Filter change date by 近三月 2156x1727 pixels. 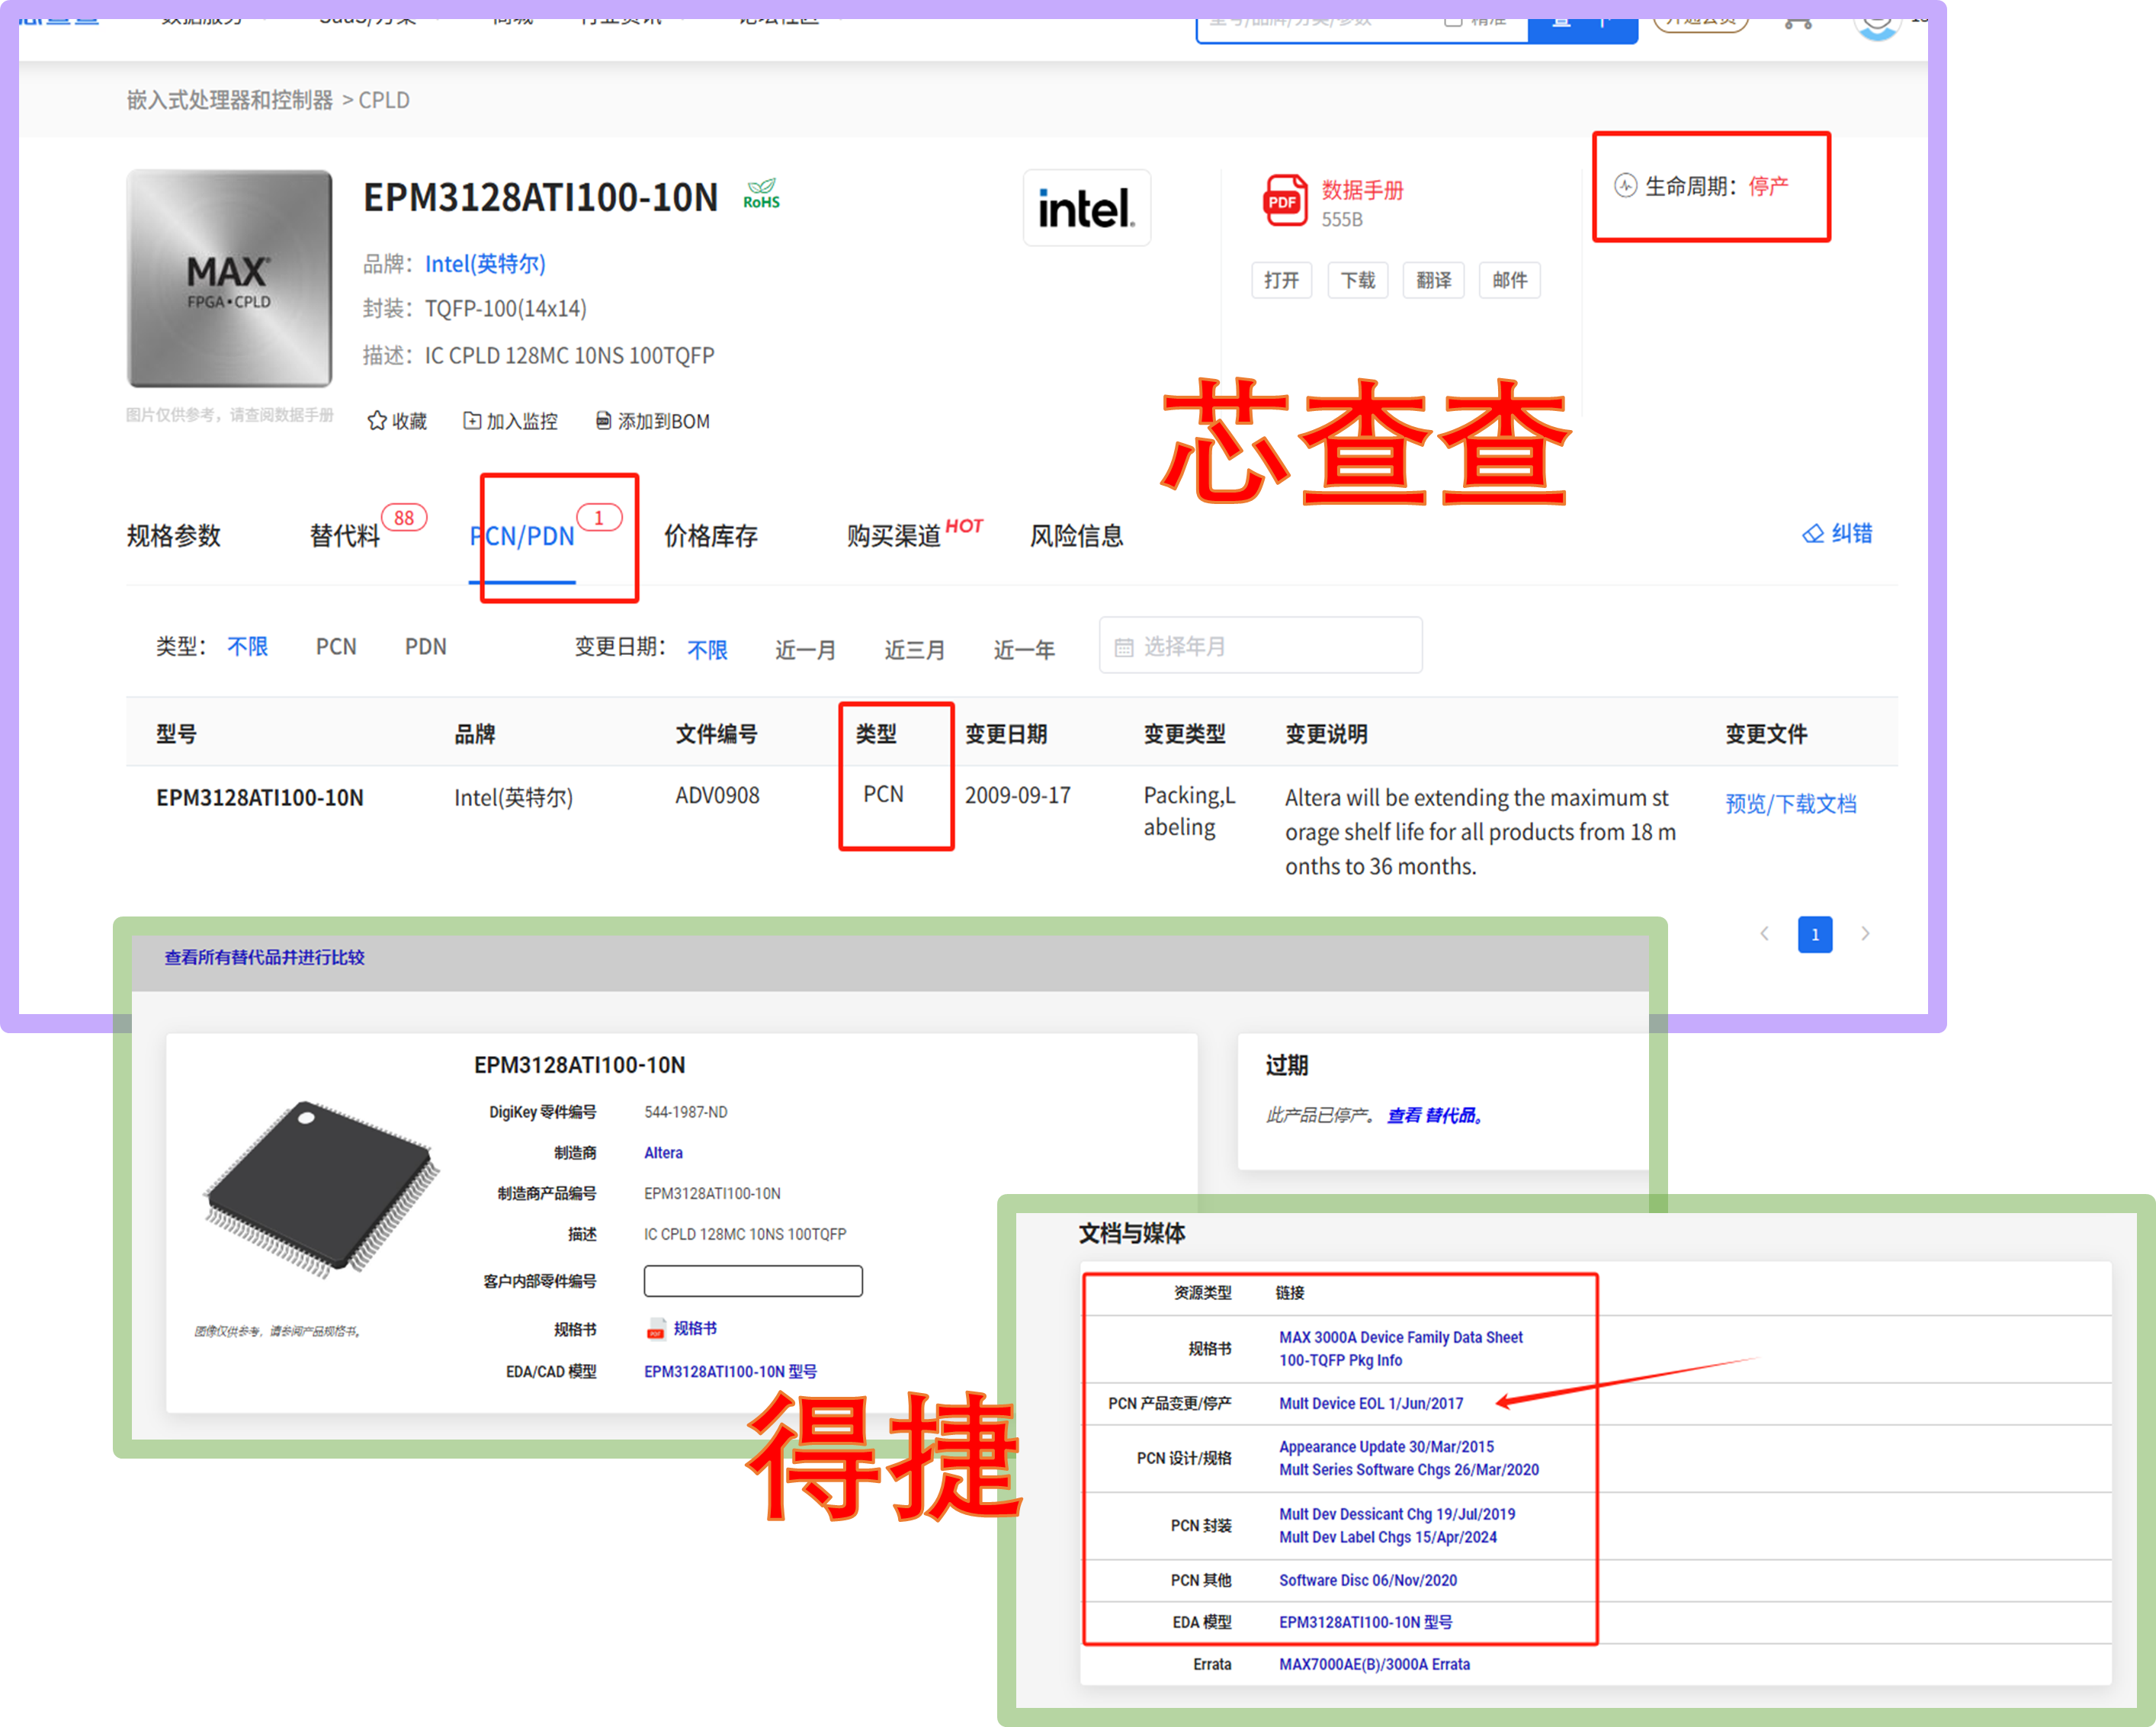click(x=914, y=650)
